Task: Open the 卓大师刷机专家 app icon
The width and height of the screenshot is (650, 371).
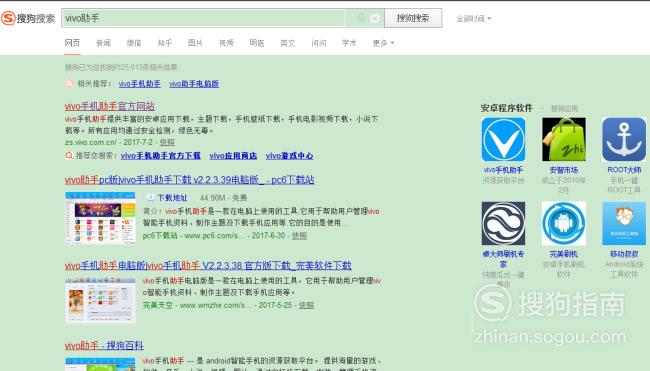Action: pyautogui.click(x=503, y=223)
